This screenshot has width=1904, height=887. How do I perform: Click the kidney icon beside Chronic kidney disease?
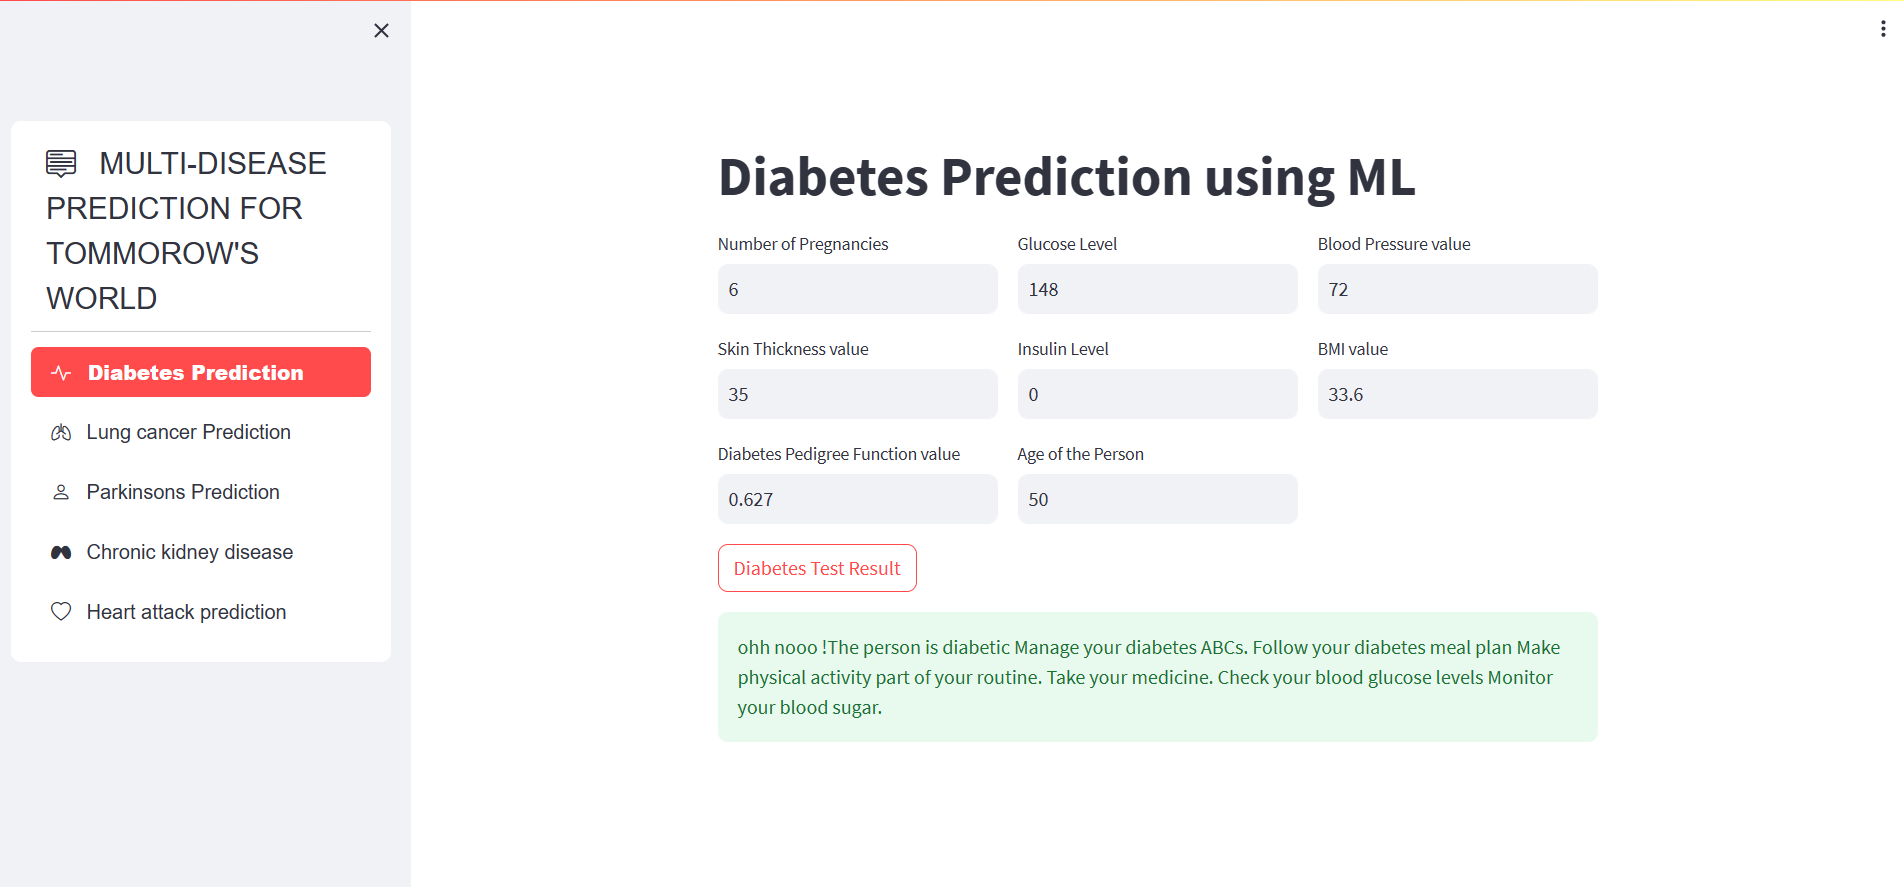click(60, 551)
